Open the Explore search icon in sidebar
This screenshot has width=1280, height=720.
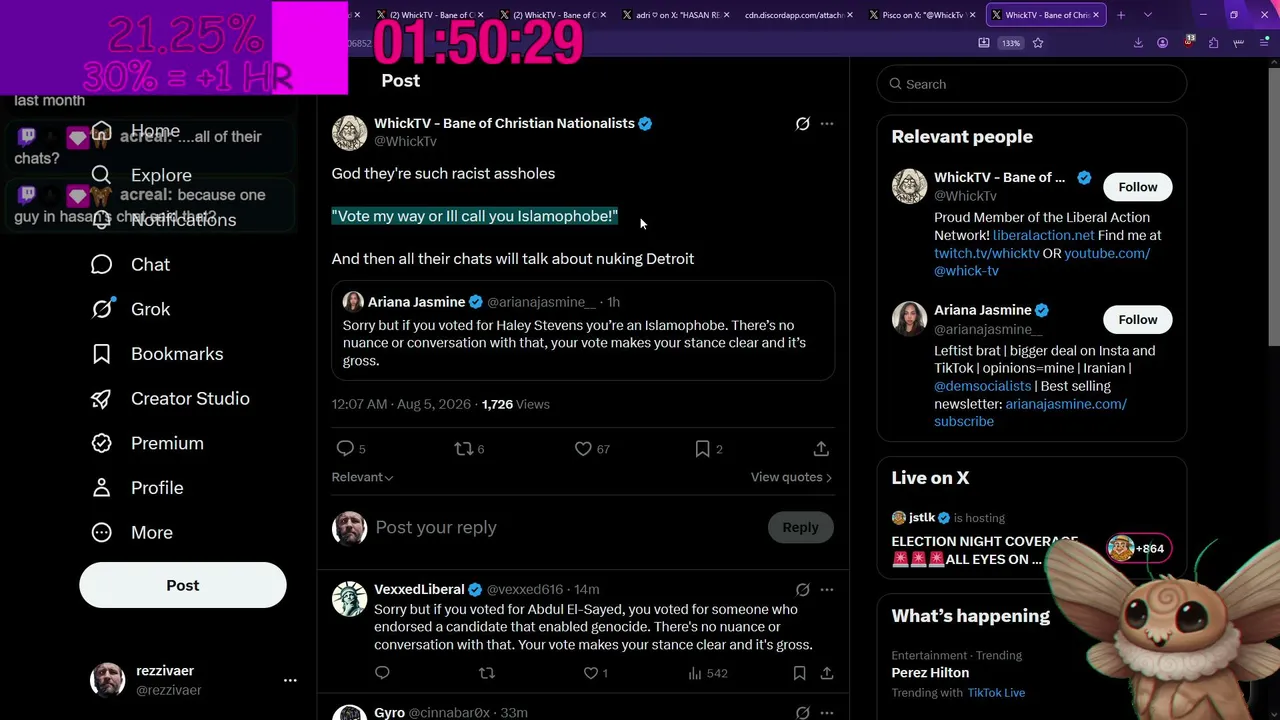(101, 175)
